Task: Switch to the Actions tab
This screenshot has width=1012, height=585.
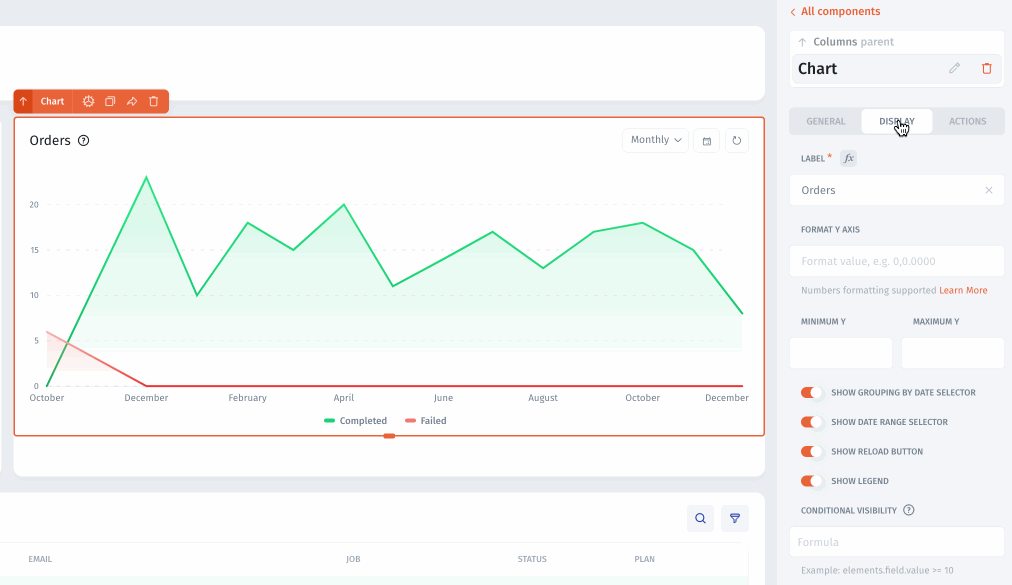Action: coord(967,121)
